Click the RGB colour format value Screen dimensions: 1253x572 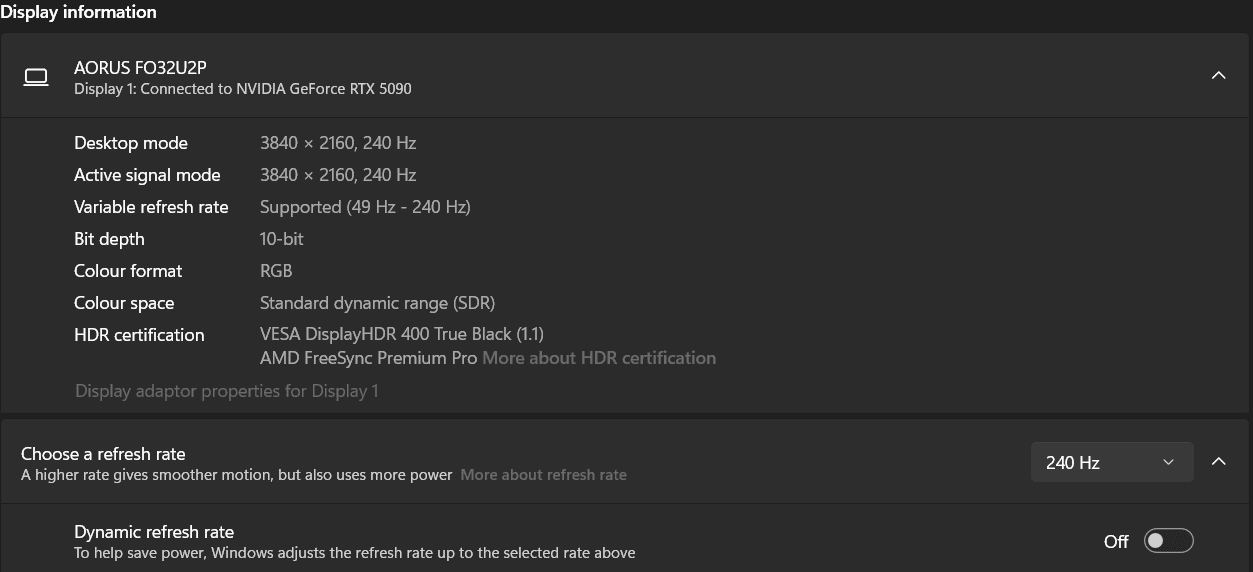[276, 271]
